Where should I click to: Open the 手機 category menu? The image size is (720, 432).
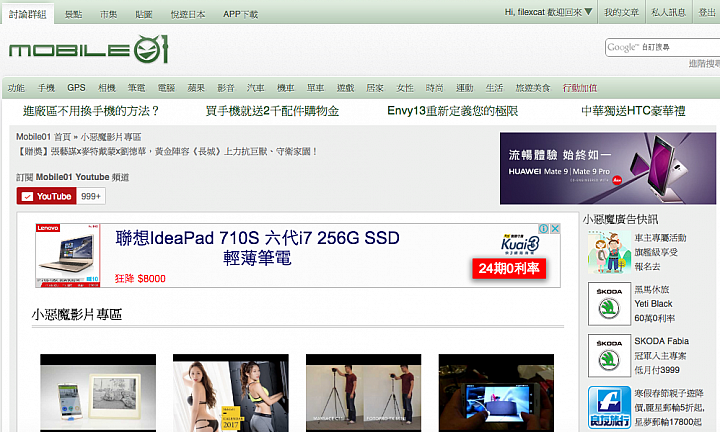[x=46, y=88]
